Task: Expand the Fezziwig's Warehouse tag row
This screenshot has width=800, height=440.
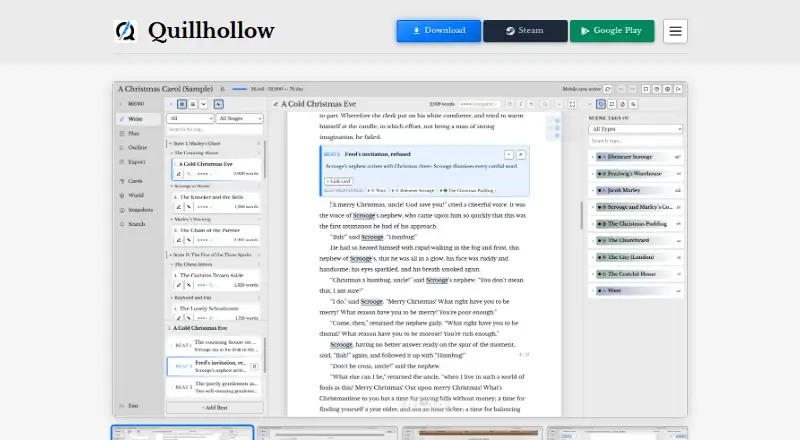Action: pos(593,174)
